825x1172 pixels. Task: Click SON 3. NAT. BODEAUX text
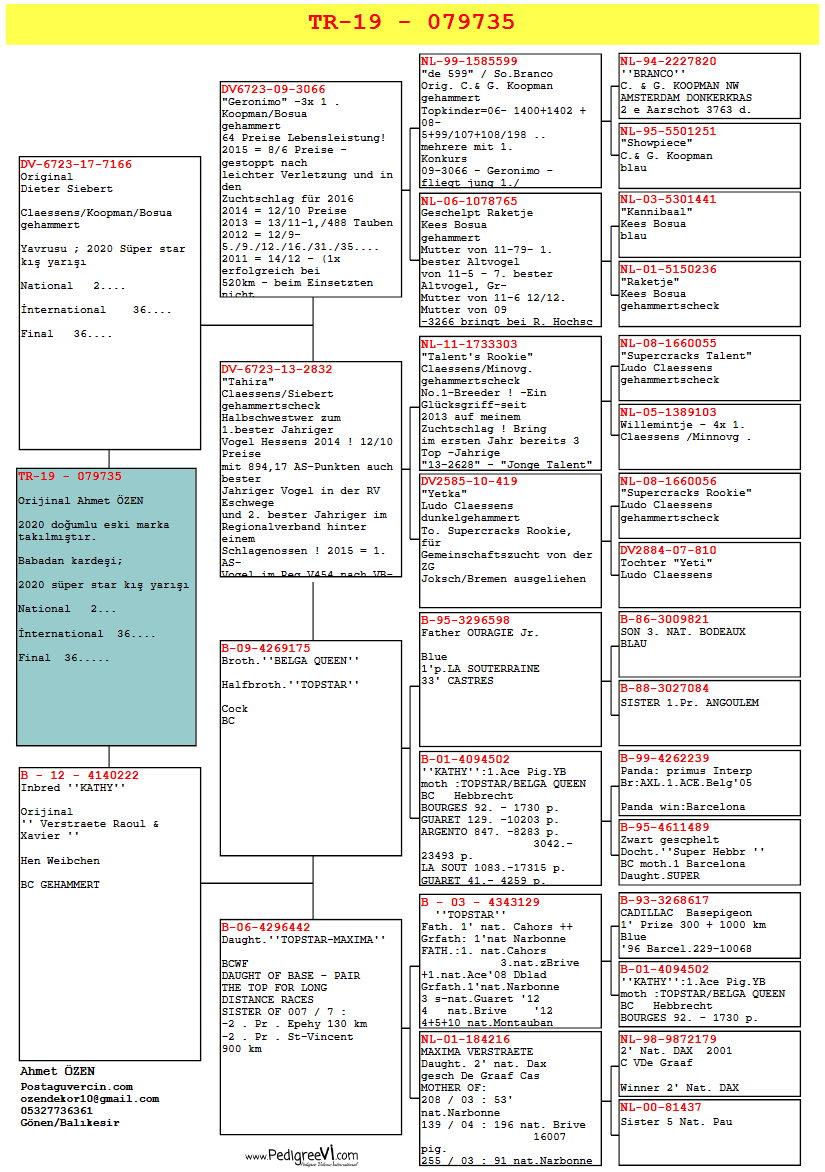[x=683, y=632]
